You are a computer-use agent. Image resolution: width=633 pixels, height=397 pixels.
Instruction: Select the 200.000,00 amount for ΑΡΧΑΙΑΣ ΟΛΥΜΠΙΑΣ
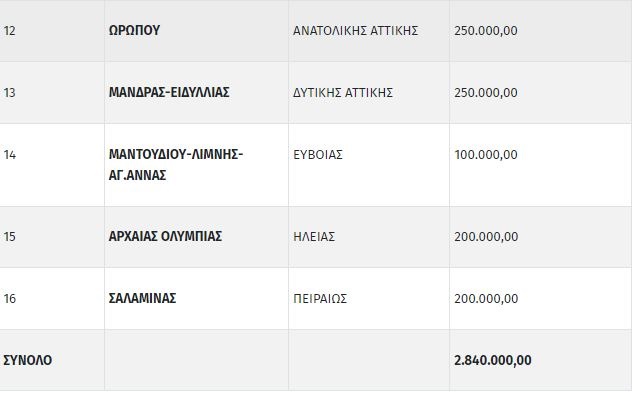(486, 237)
